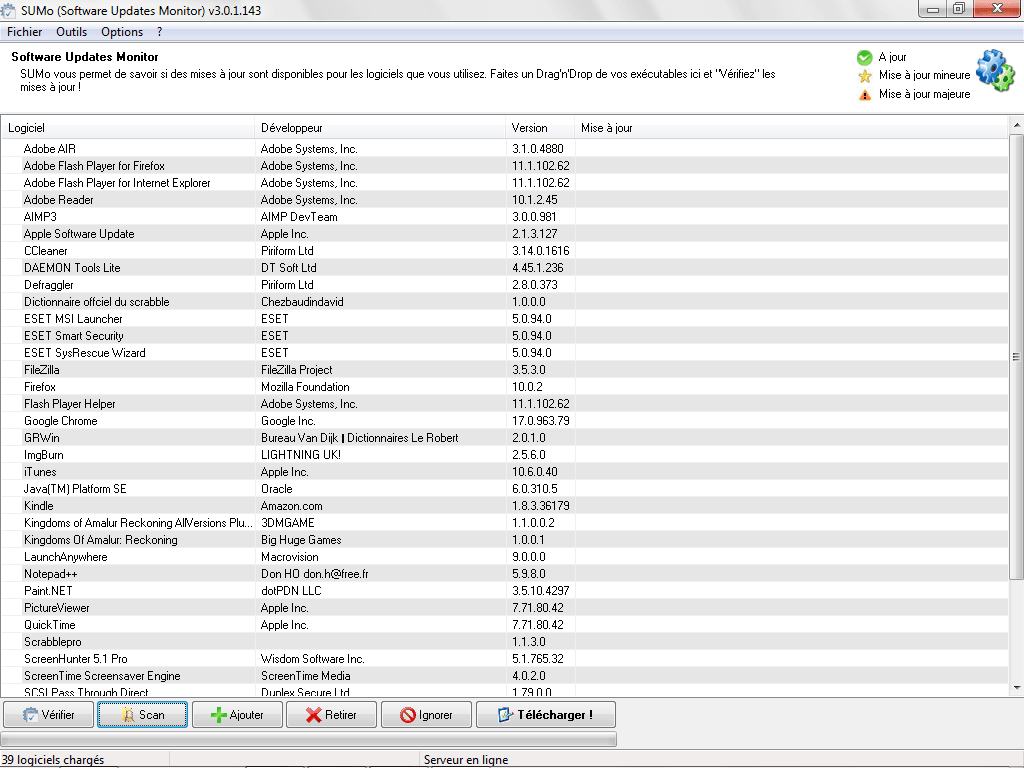The width and height of the screenshot is (1024, 768).
Task: Open the Outils menu
Action: click(x=72, y=32)
